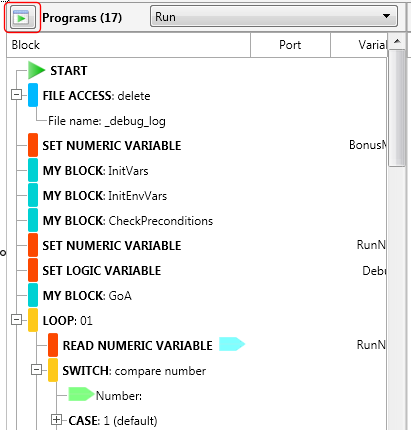Viewport: 411px width, 430px height.
Task: Select the MY BLOCK: InitVars label
Action: [96, 171]
